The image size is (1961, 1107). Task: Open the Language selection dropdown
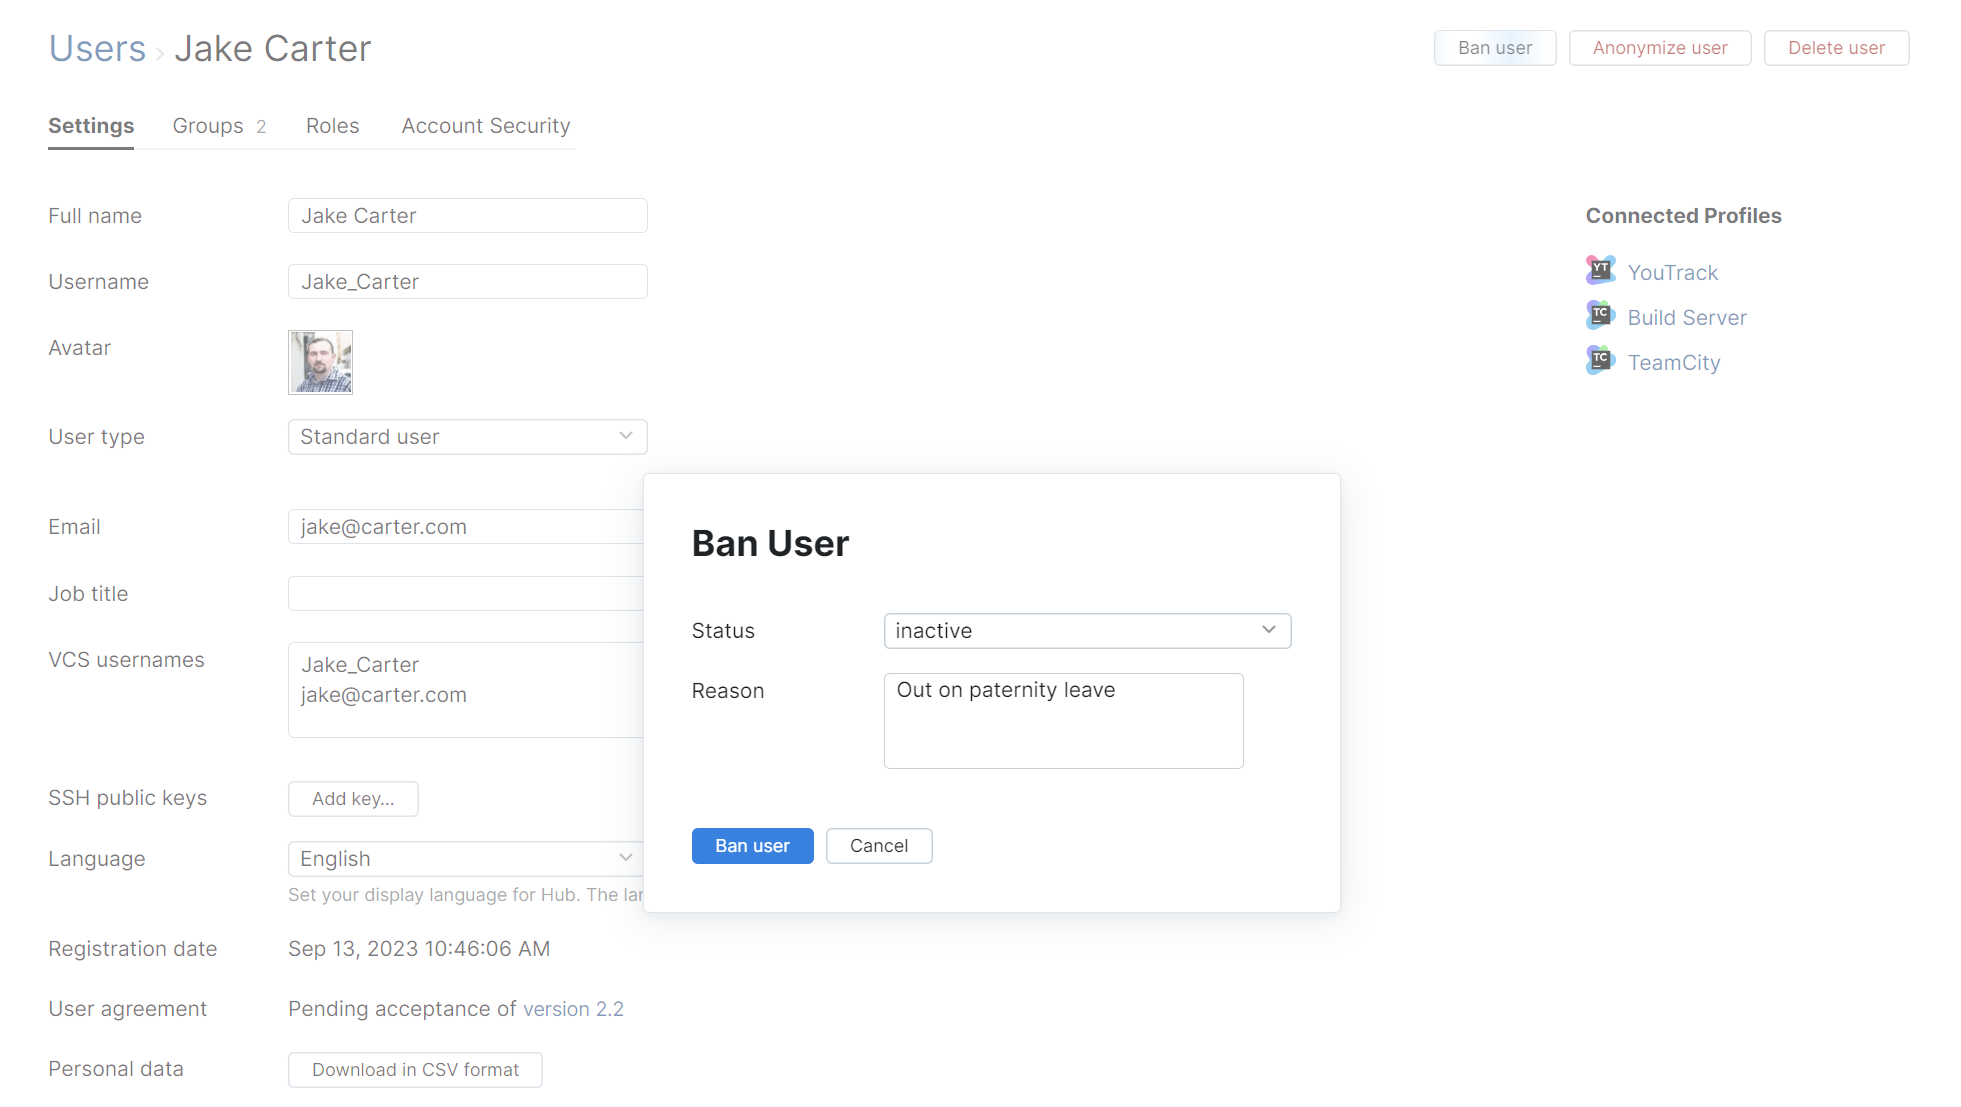point(463,858)
